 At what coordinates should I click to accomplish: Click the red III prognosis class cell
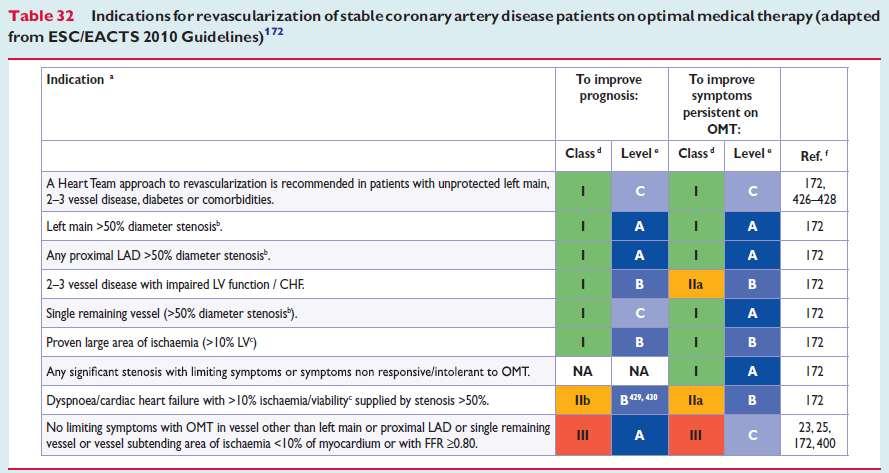(583, 435)
